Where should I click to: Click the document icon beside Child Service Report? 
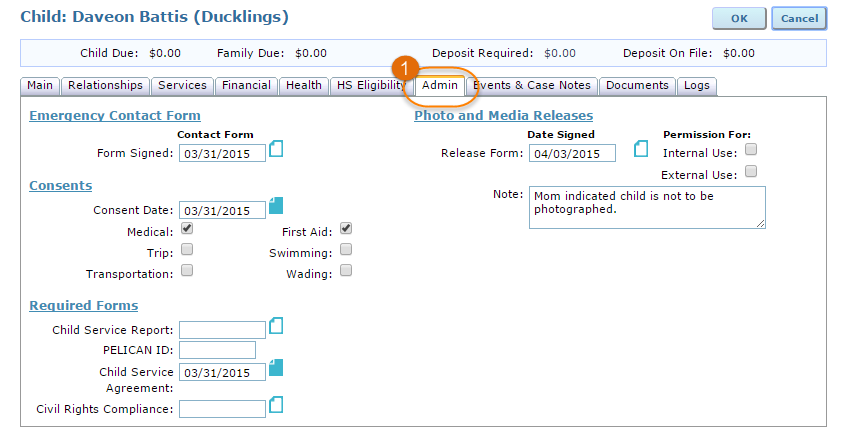click(277, 326)
